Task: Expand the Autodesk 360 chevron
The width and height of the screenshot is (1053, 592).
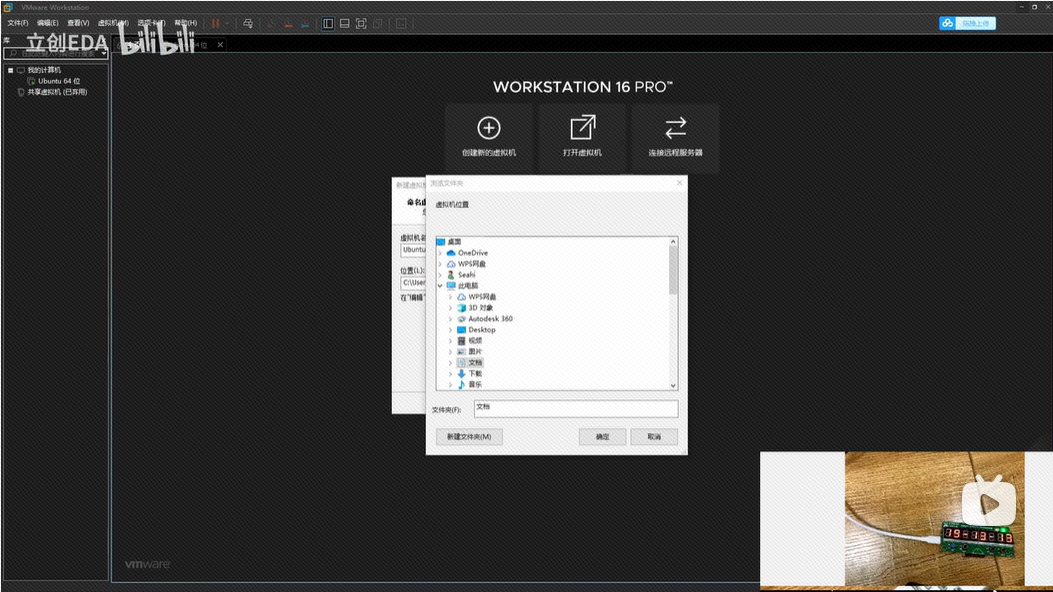Action: coord(451,319)
